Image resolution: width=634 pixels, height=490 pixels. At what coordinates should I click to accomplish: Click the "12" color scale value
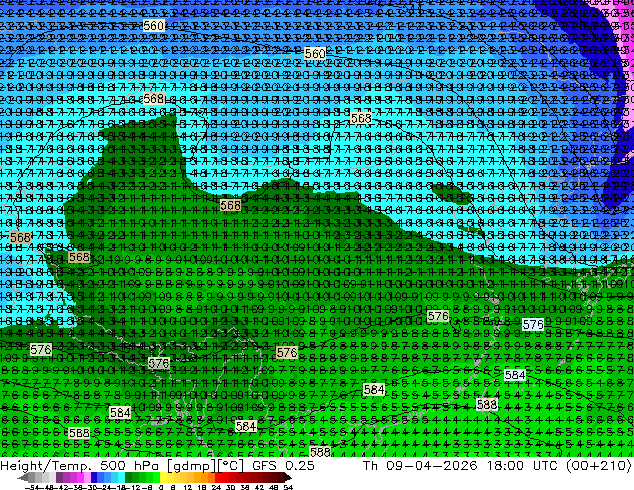tap(187, 487)
